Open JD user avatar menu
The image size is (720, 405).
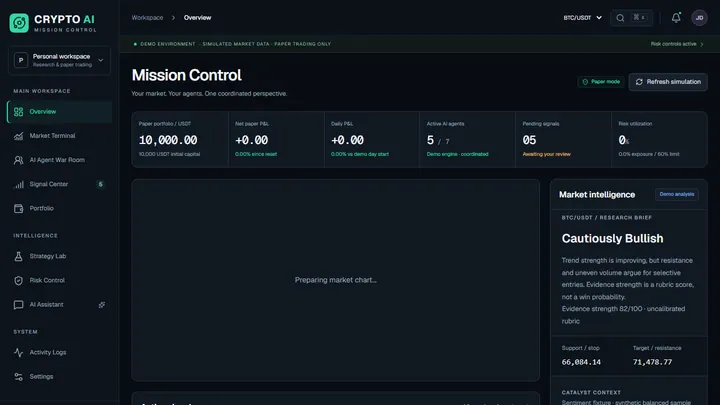pos(699,18)
